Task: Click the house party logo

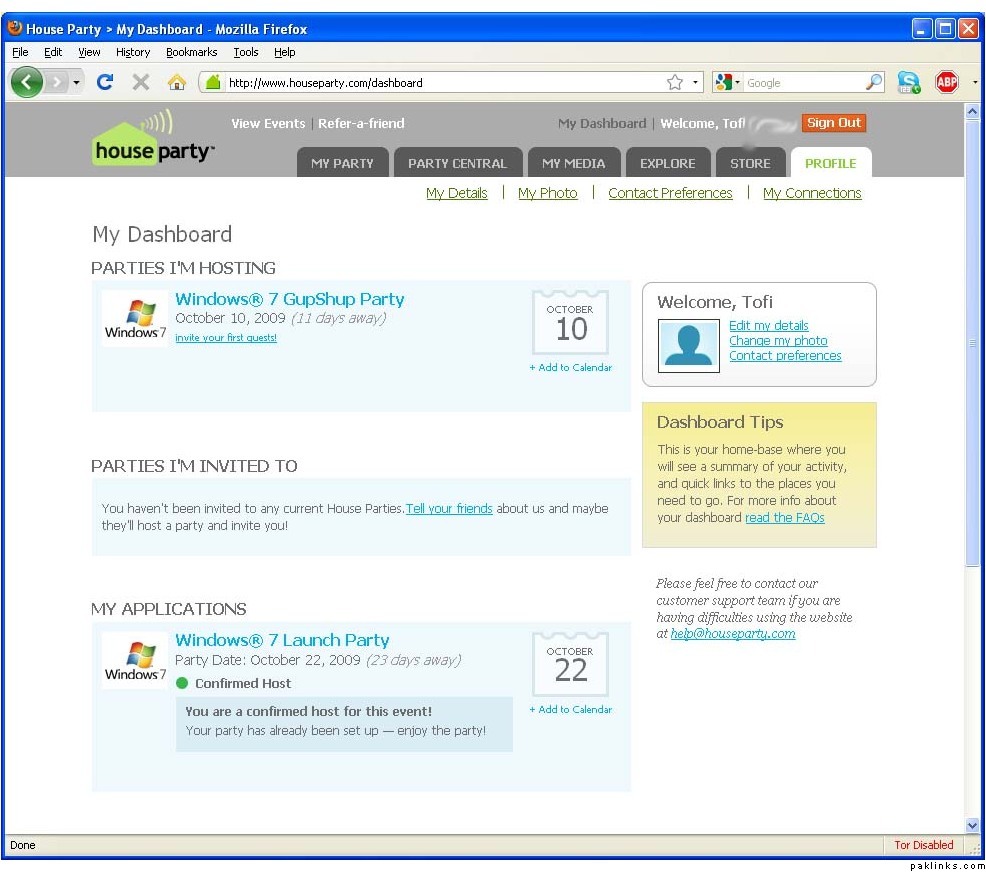Action: click(152, 140)
